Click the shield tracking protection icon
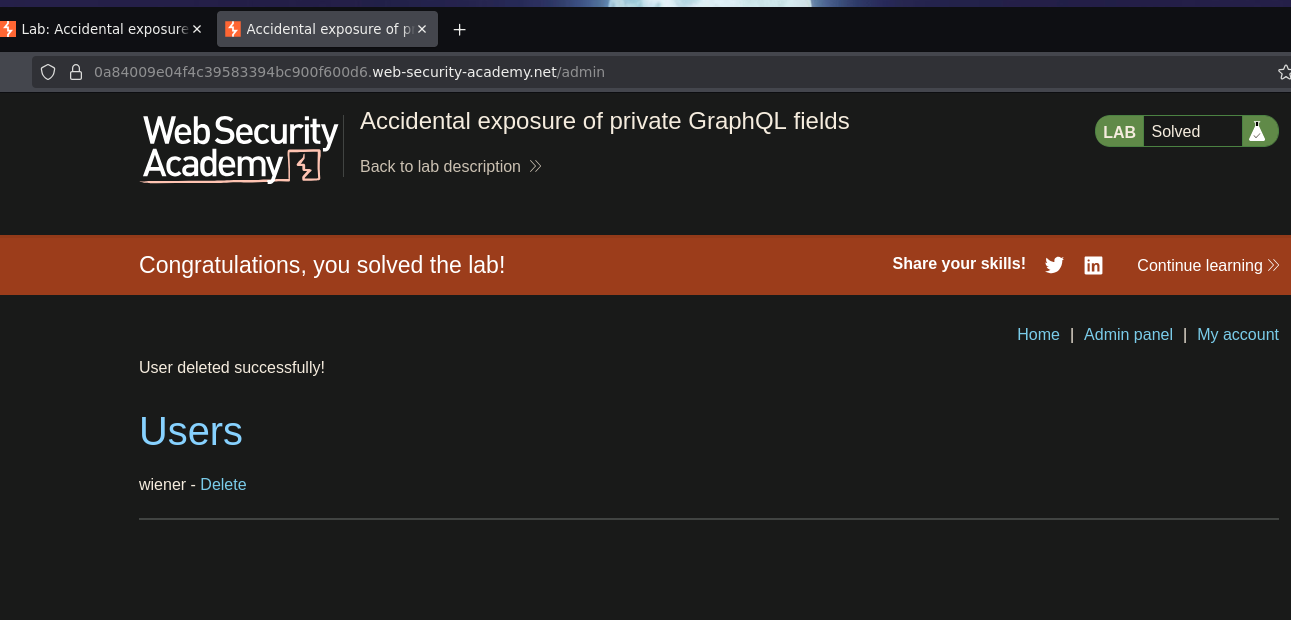 pos(48,72)
